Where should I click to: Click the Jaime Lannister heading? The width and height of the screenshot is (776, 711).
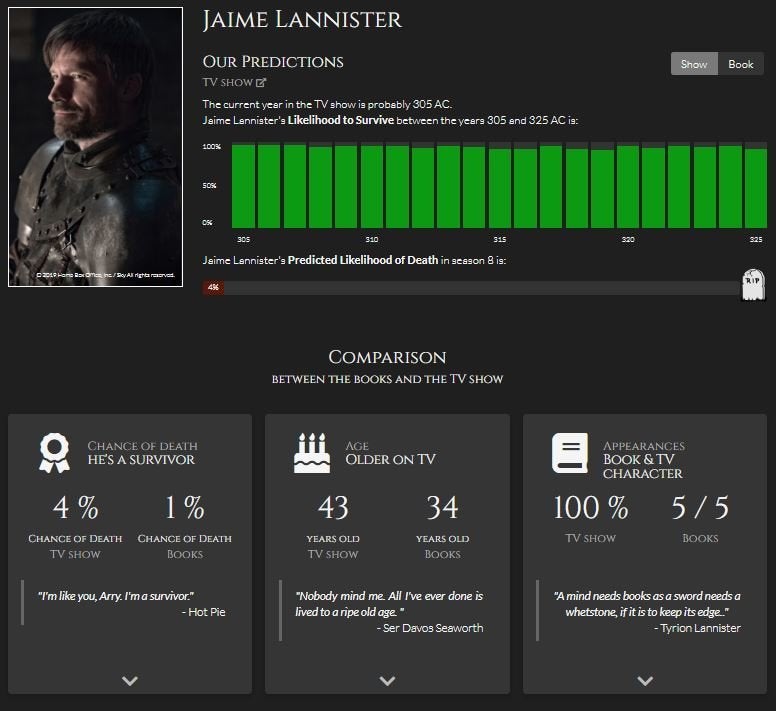[302, 20]
